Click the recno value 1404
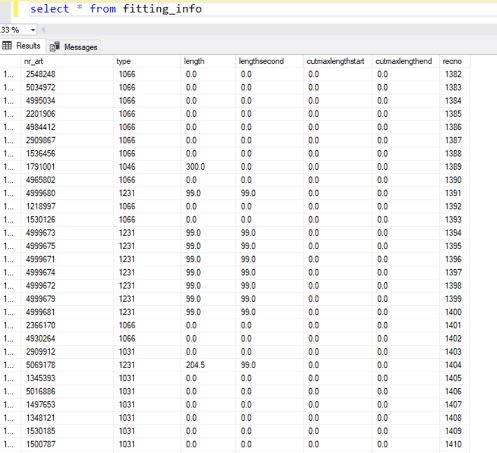Screen dimensions: 497x453 (453, 365)
